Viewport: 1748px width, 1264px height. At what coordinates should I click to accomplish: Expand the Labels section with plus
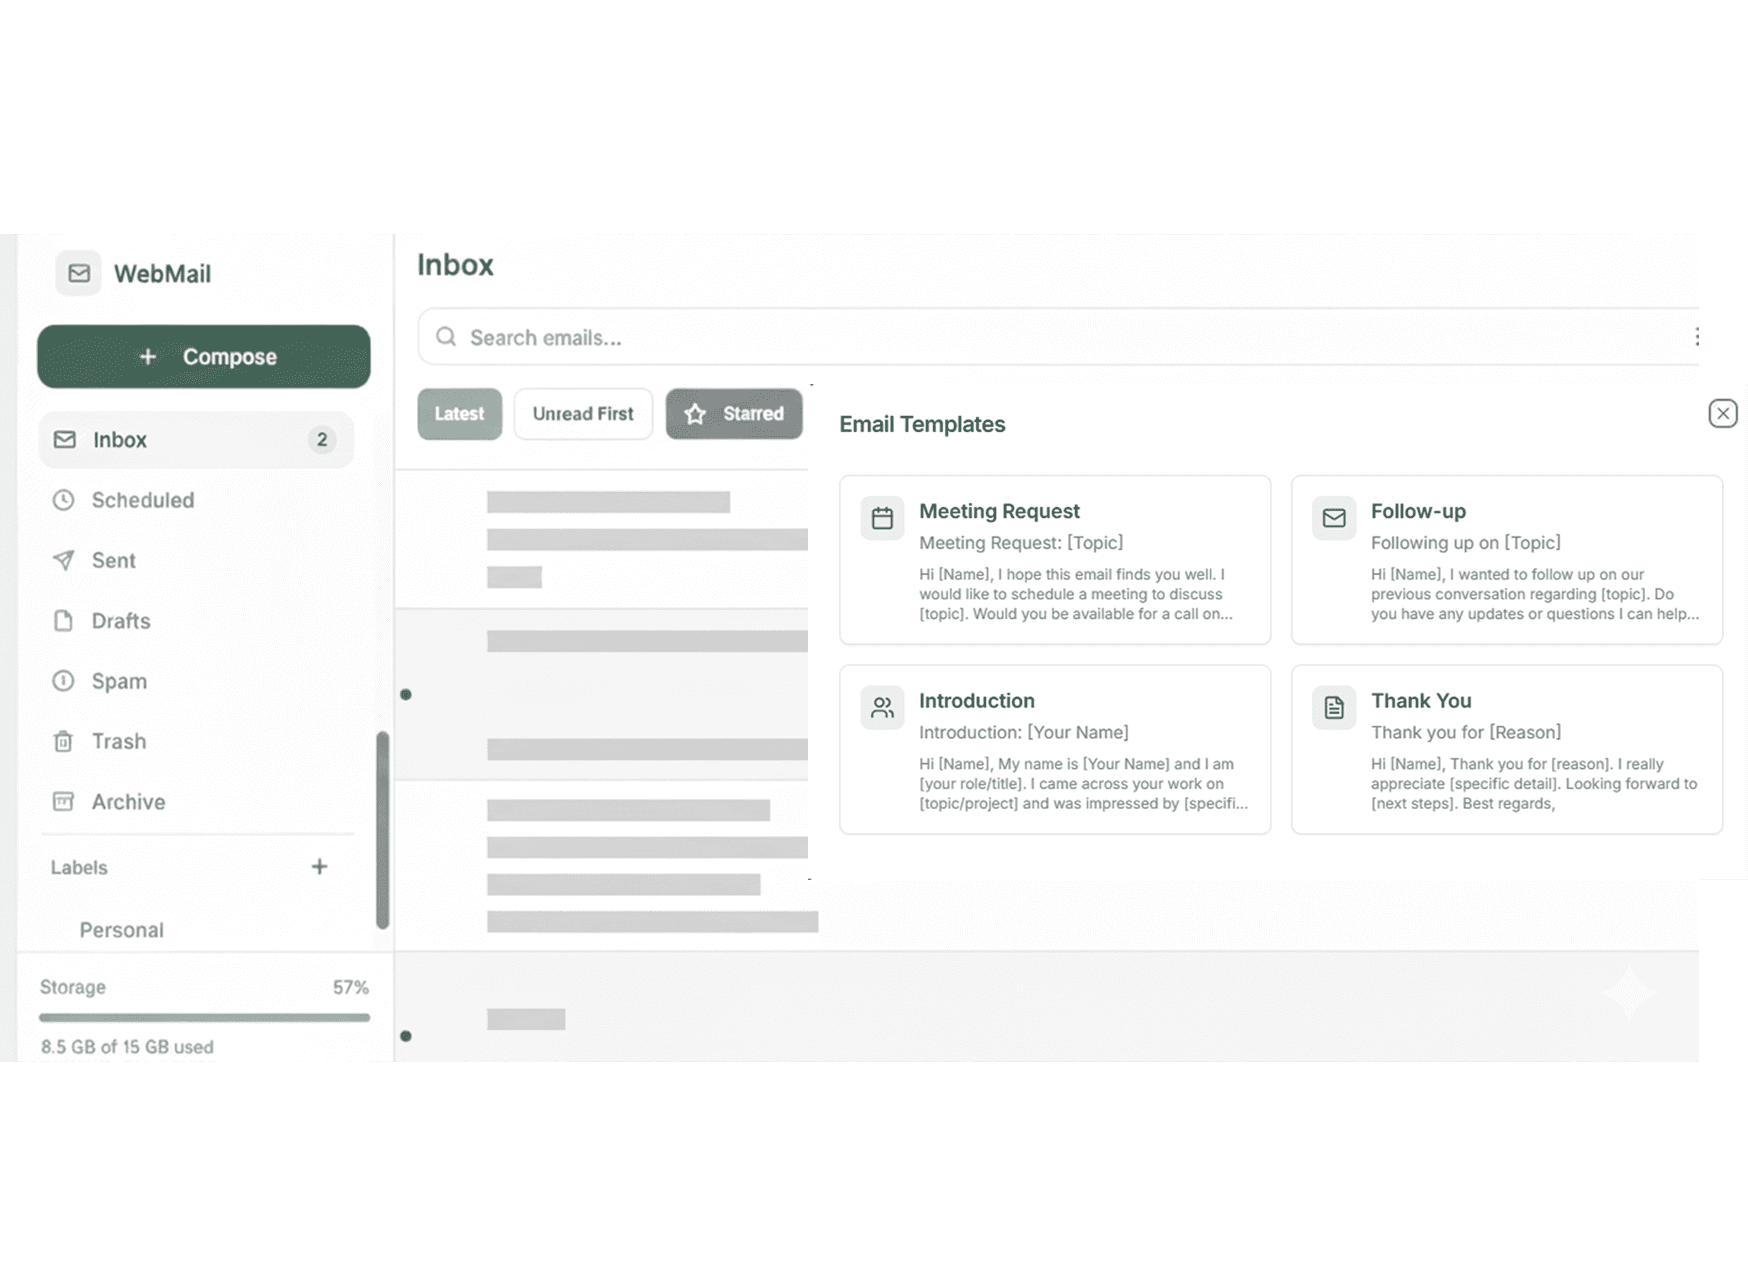(x=319, y=867)
